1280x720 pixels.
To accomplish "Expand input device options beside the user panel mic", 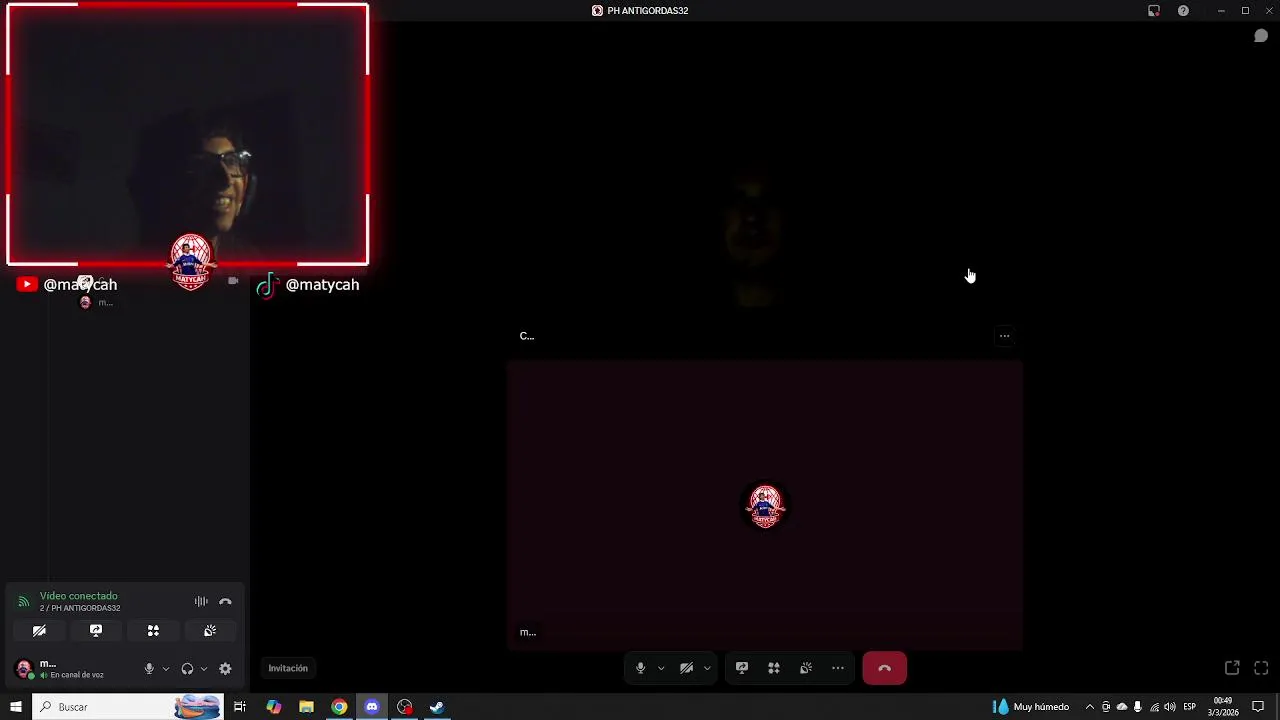I will coord(165,669).
